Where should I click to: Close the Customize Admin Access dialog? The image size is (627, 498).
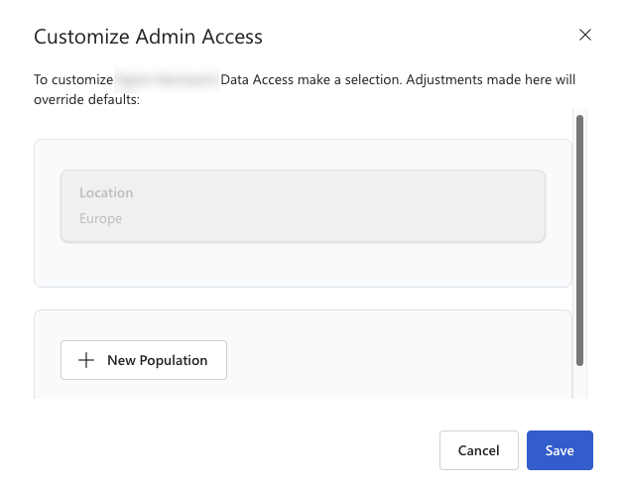585,35
